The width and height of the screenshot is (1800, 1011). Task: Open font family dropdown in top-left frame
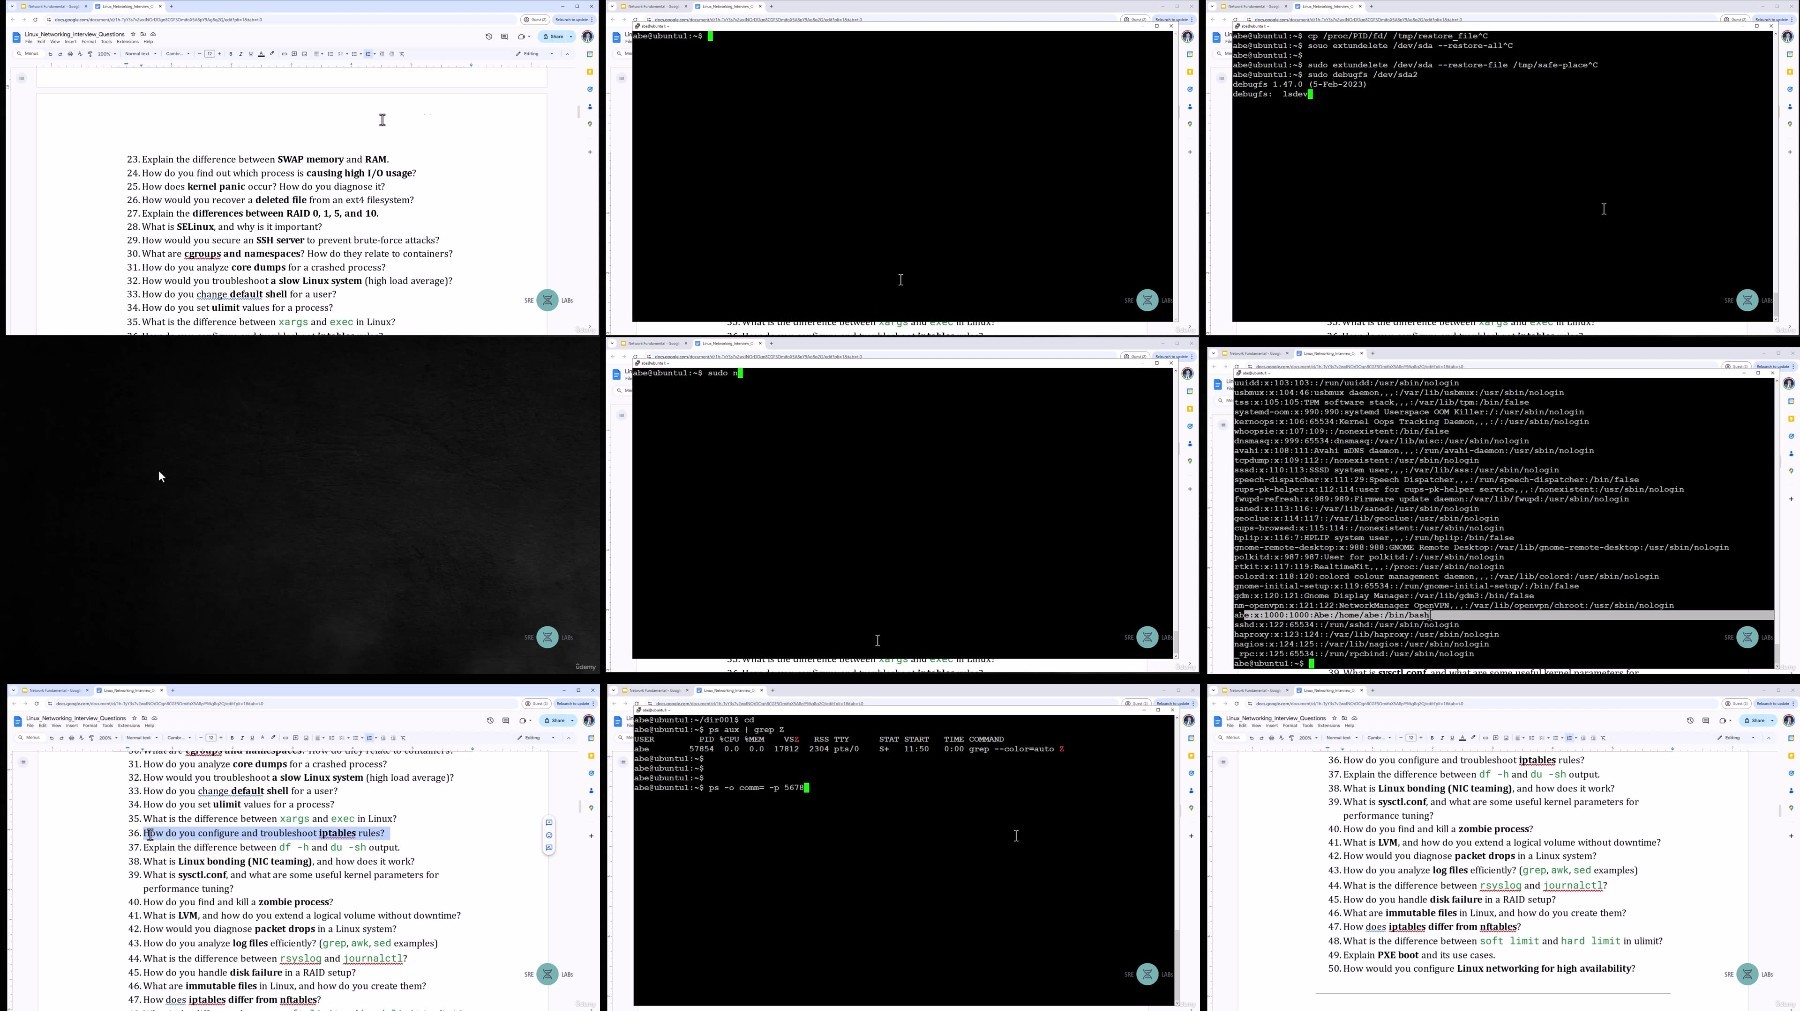177,54
